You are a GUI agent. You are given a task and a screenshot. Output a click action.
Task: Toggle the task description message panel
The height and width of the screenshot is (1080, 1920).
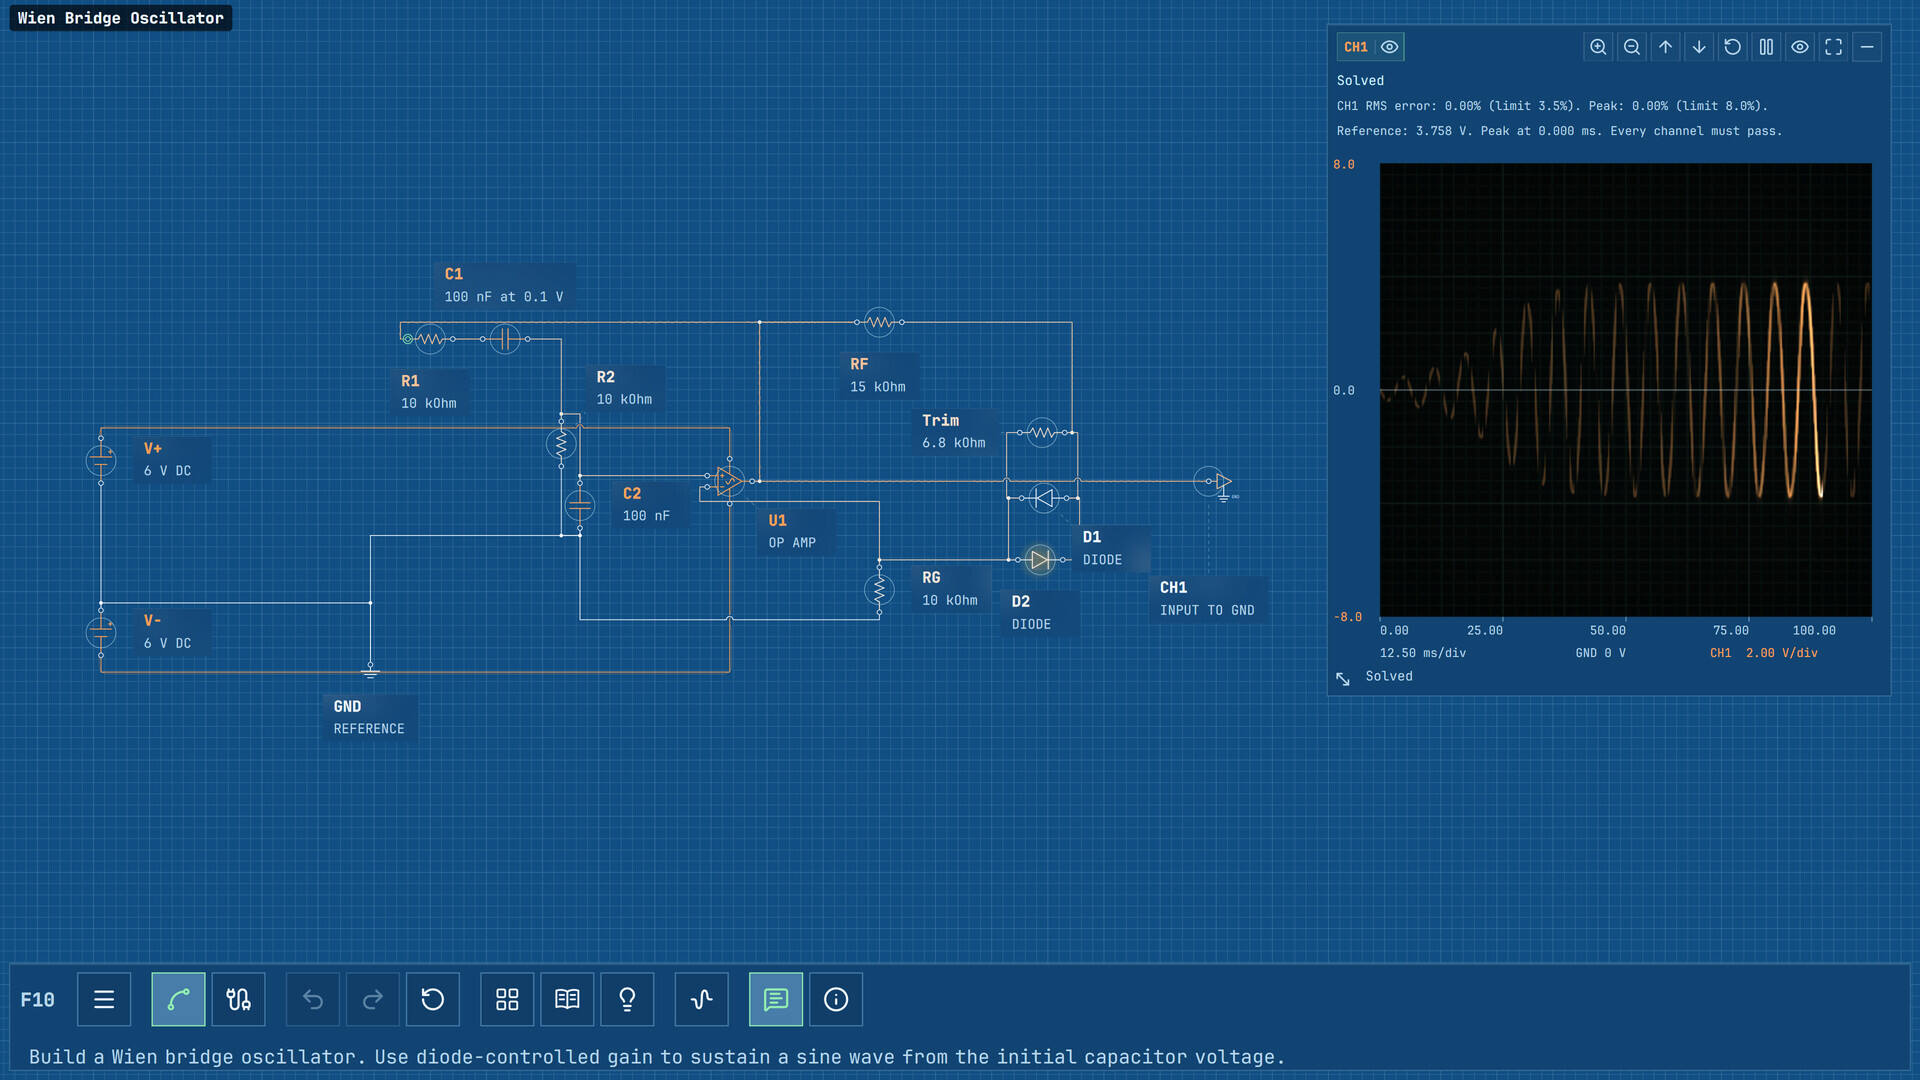776,999
